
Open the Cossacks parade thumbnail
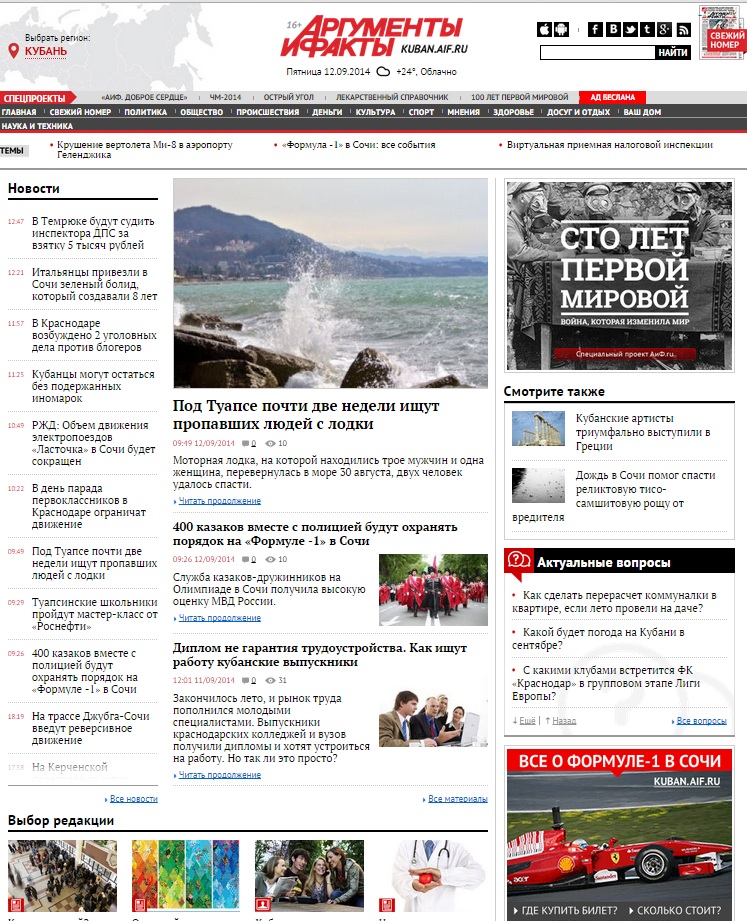pos(433,590)
